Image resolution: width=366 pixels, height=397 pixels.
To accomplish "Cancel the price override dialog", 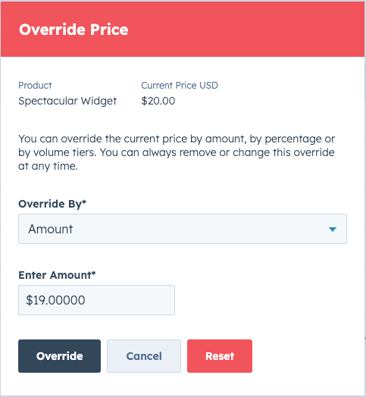I will click(x=144, y=356).
